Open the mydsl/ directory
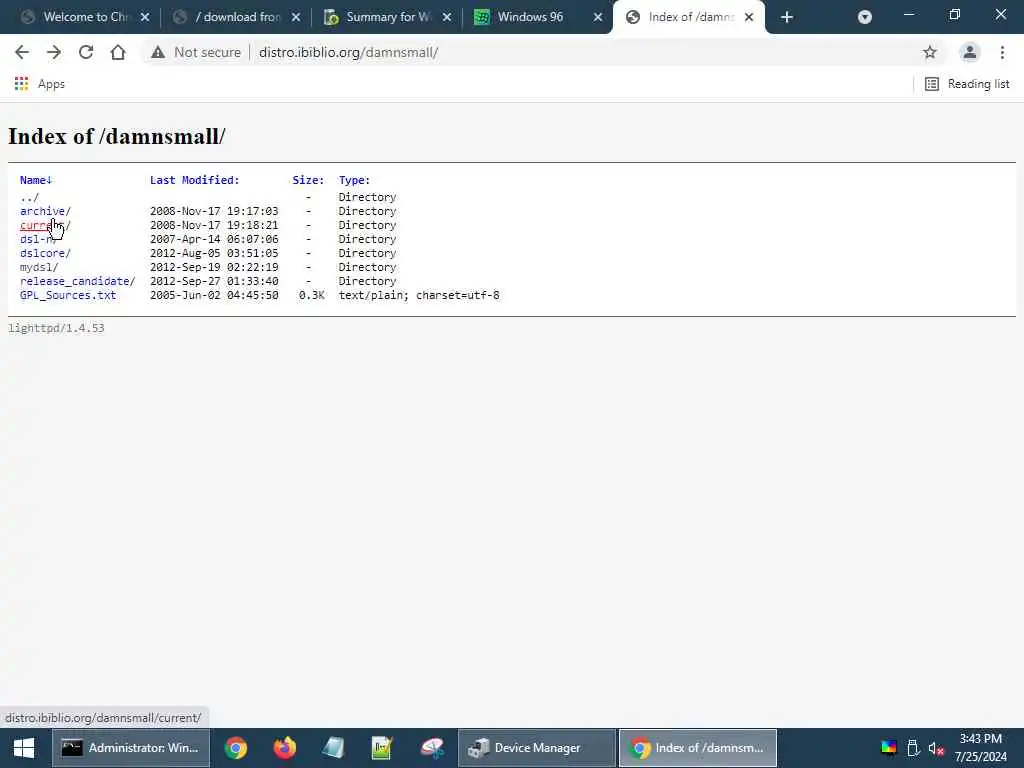 pyautogui.click(x=39, y=267)
